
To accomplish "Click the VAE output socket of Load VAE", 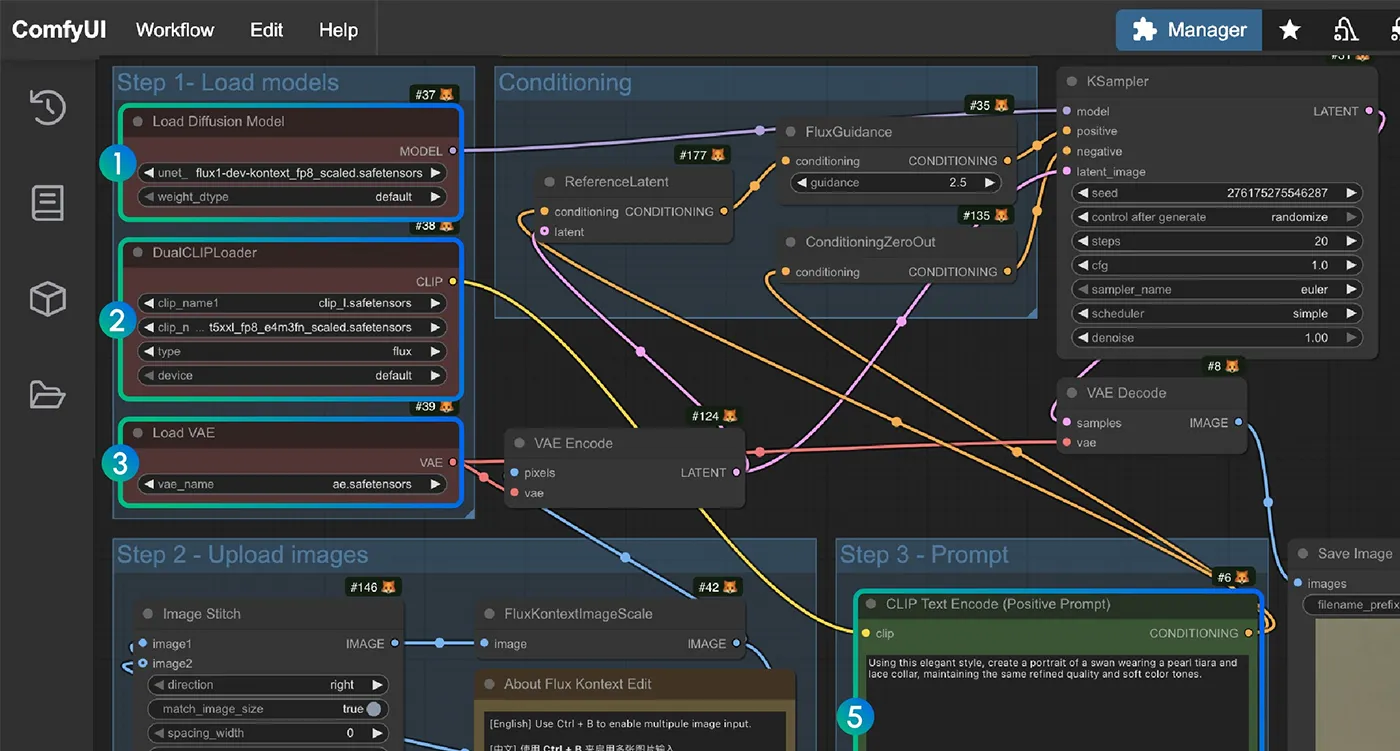I will 453,462.
